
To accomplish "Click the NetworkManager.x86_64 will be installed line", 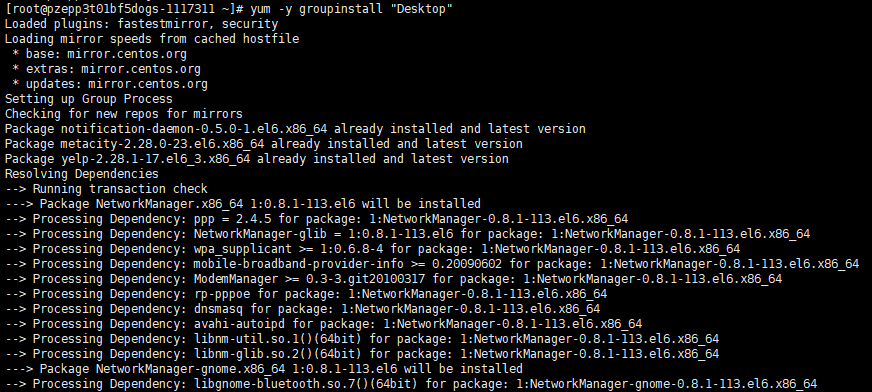I will [242, 204].
